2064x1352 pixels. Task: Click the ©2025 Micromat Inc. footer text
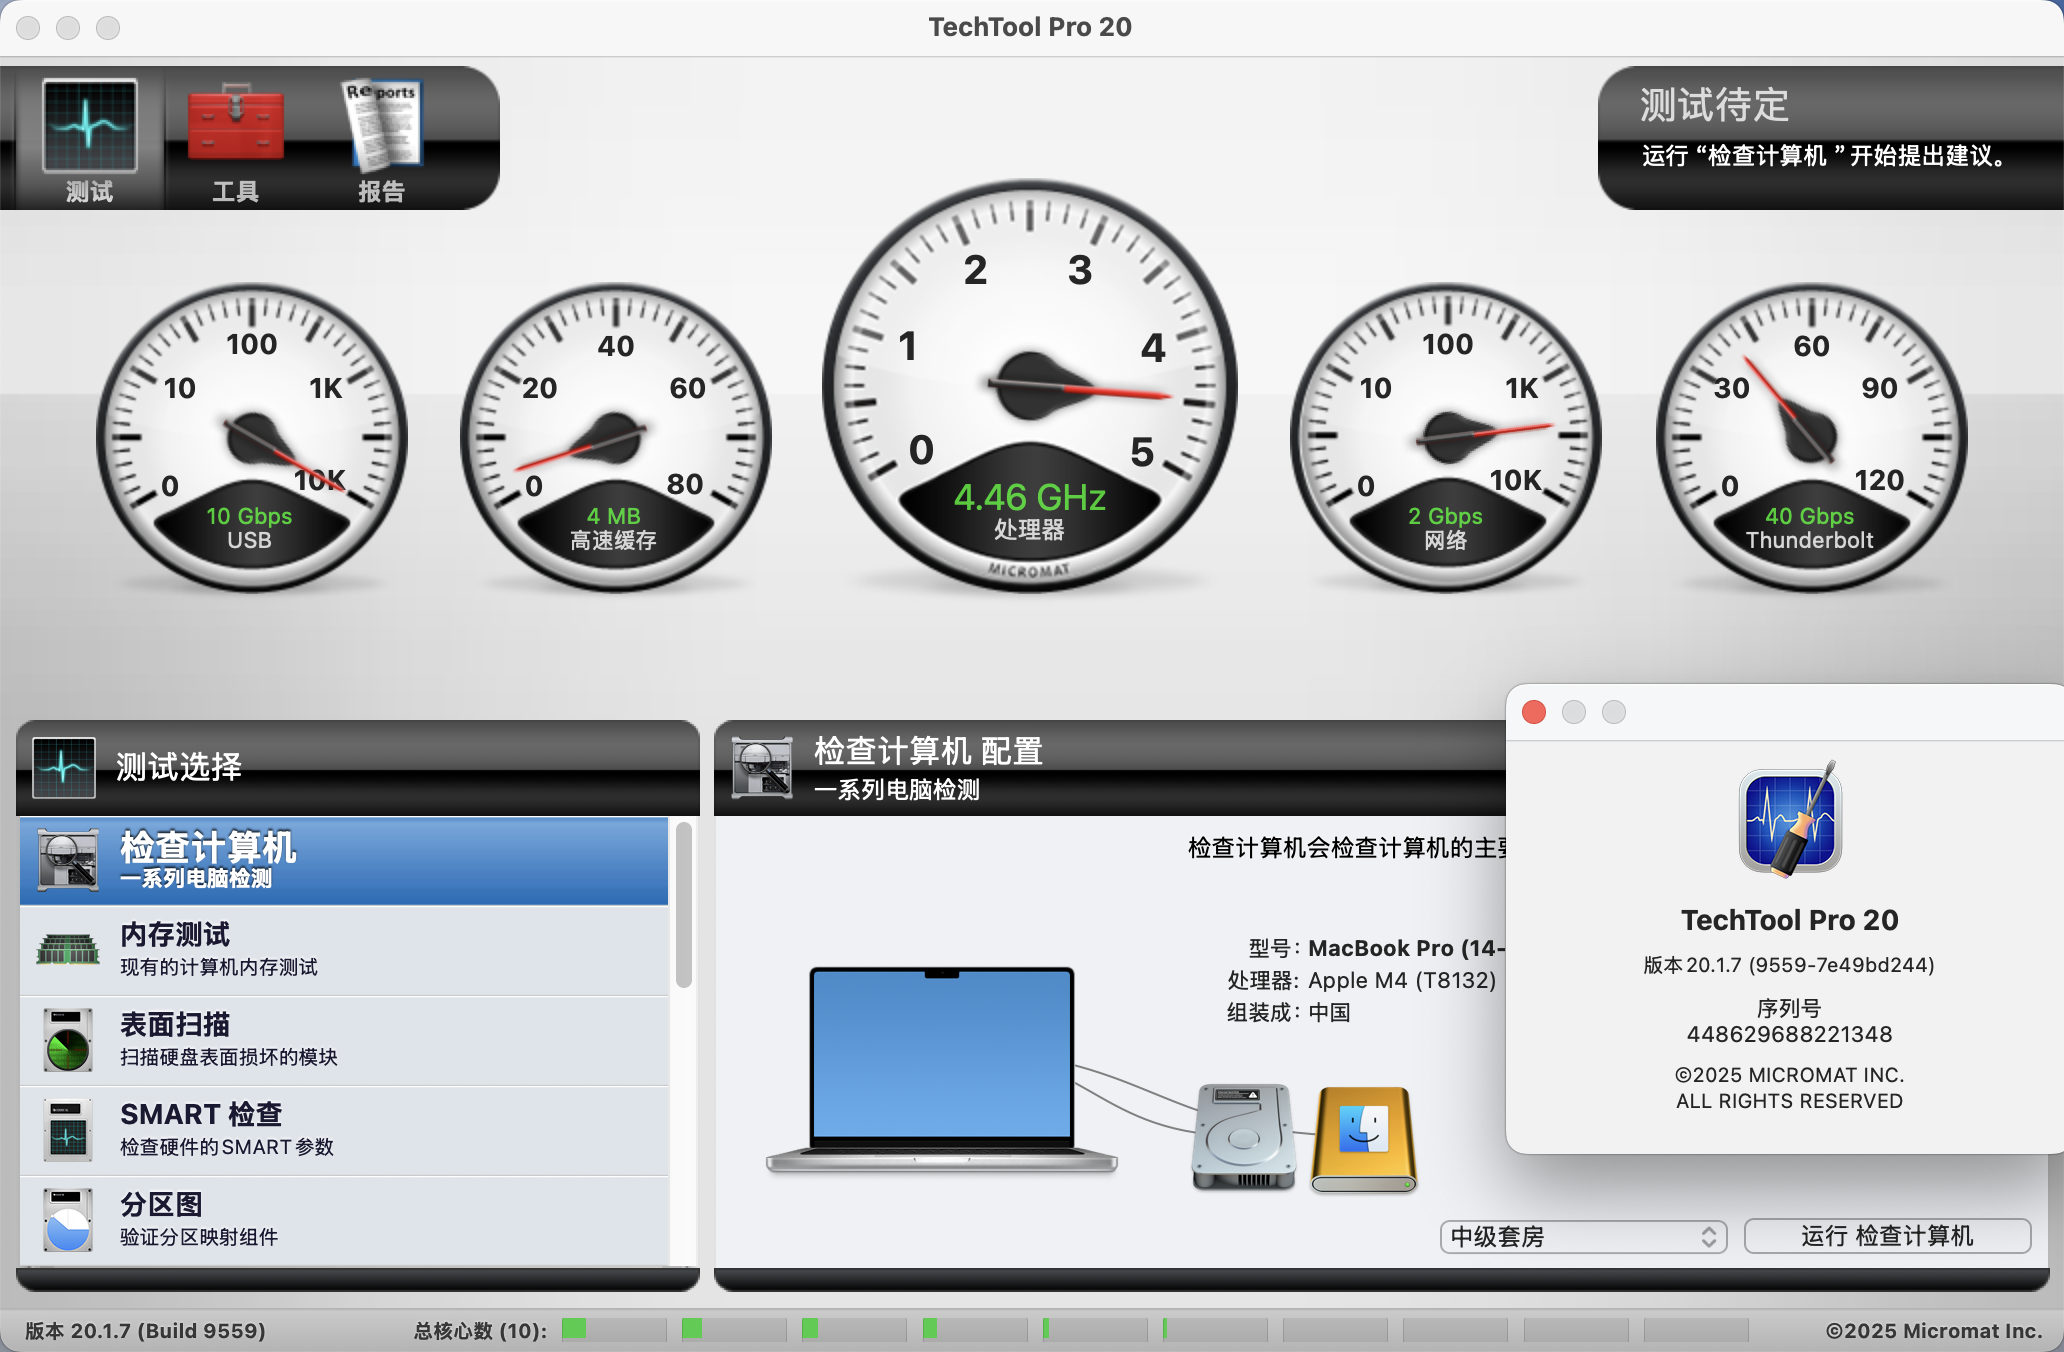(x=1934, y=1331)
